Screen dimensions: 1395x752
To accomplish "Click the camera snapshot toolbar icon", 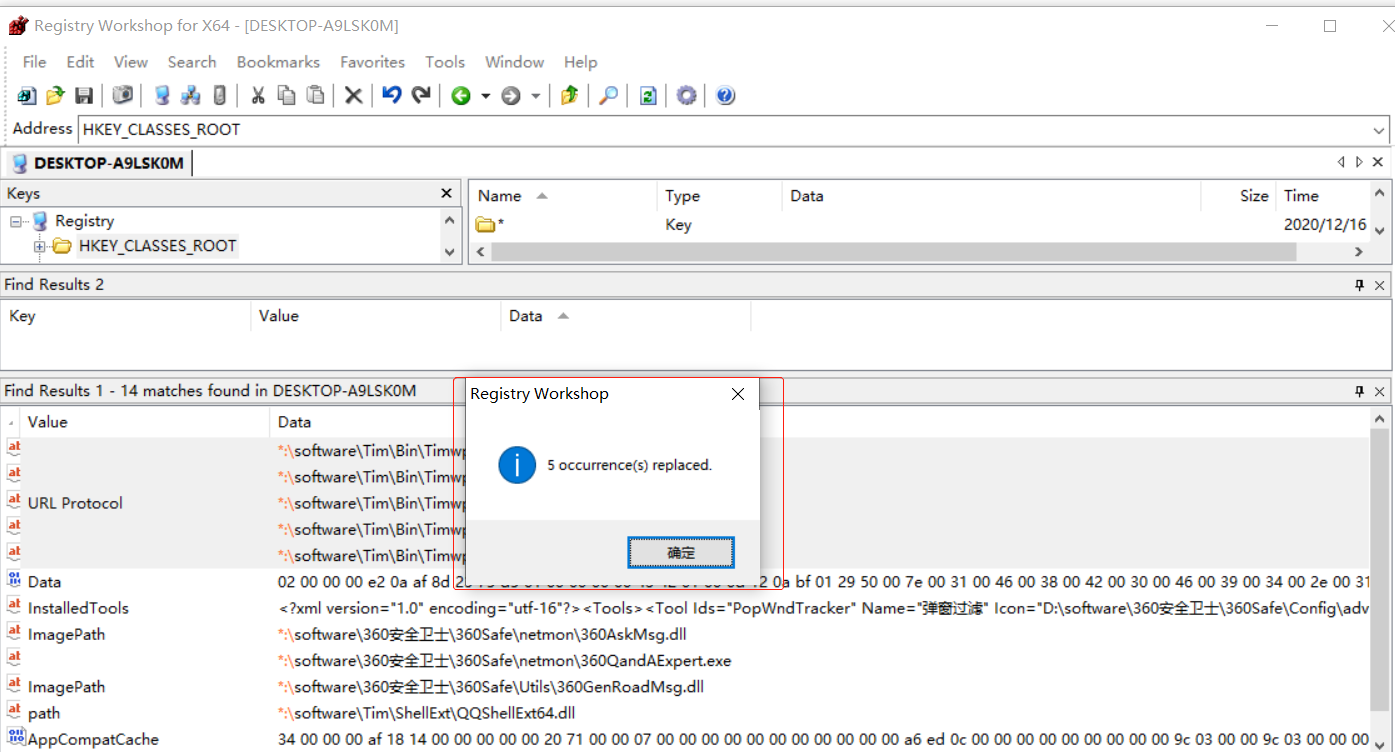I will coord(122,96).
